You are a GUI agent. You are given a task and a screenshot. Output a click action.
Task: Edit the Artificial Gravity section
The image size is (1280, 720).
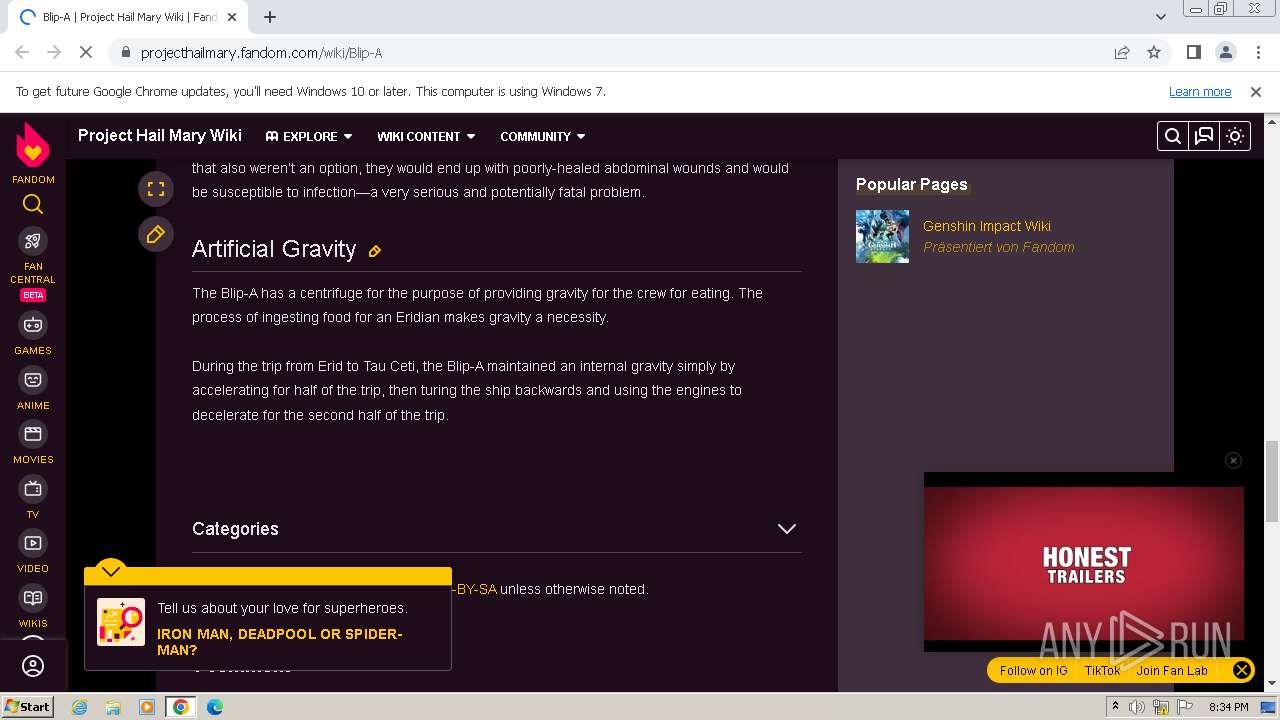pos(375,251)
